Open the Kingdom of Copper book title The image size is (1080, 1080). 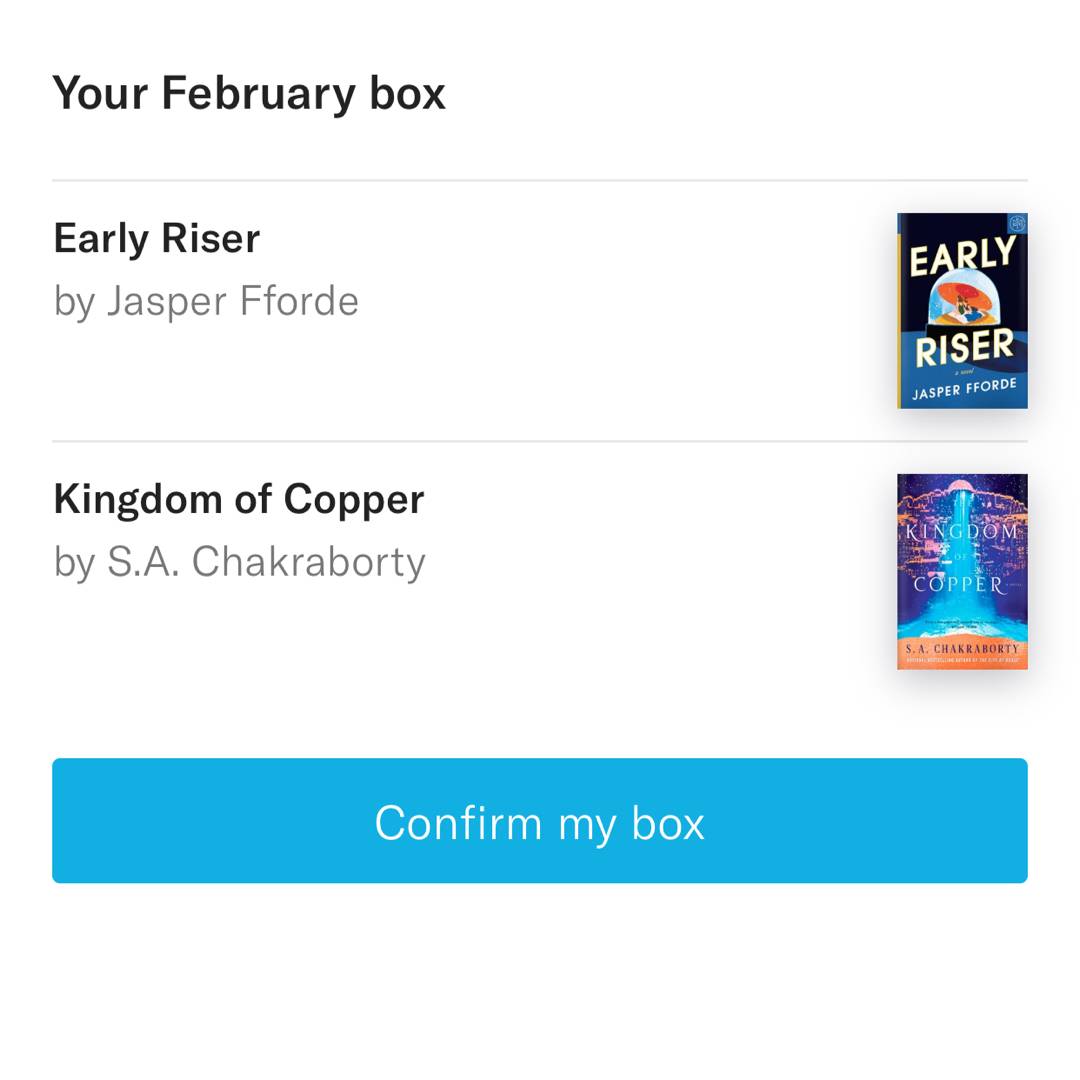coord(239,498)
